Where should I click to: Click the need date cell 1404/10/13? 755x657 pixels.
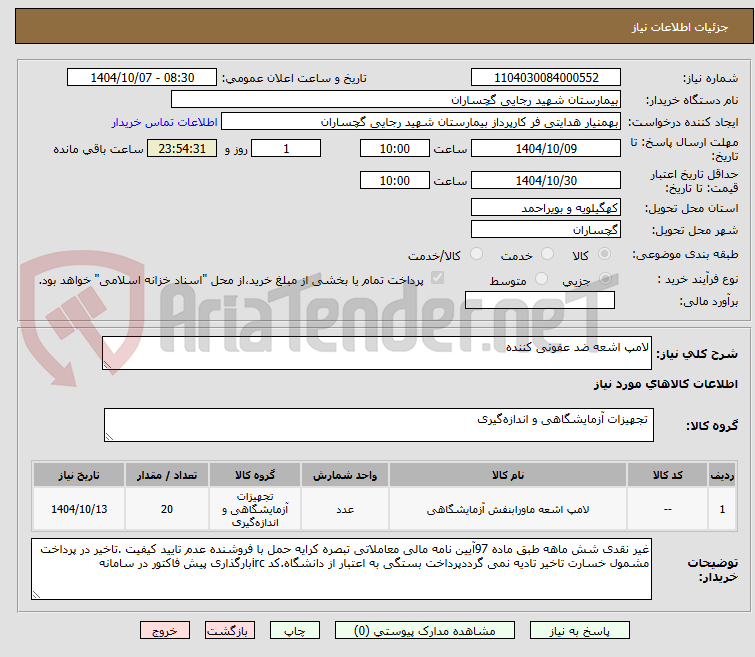coord(79,509)
